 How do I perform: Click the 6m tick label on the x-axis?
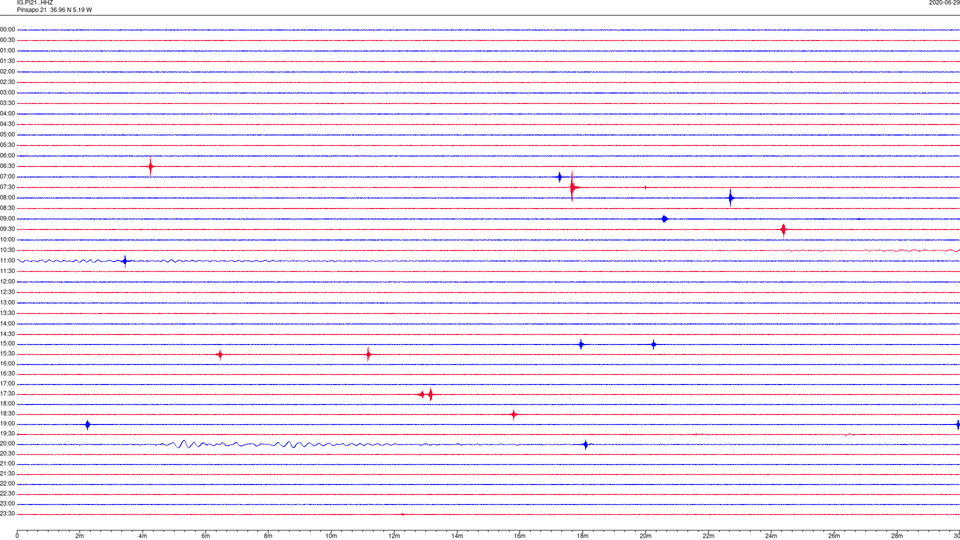coord(205,536)
